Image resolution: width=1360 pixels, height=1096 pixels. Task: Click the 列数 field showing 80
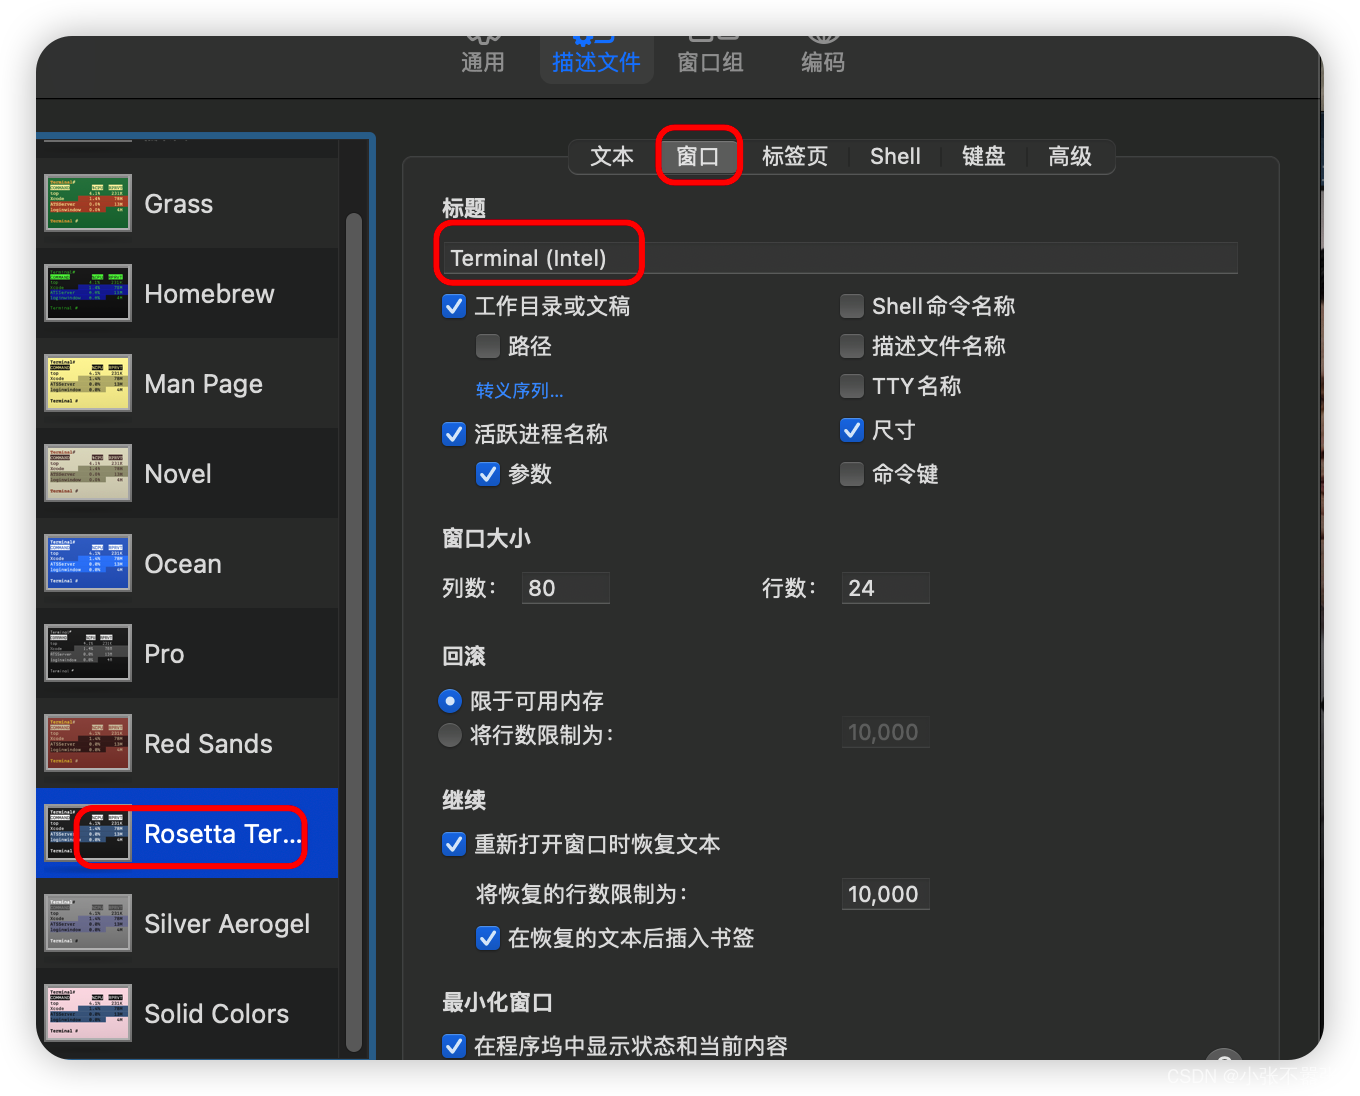click(x=566, y=588)
